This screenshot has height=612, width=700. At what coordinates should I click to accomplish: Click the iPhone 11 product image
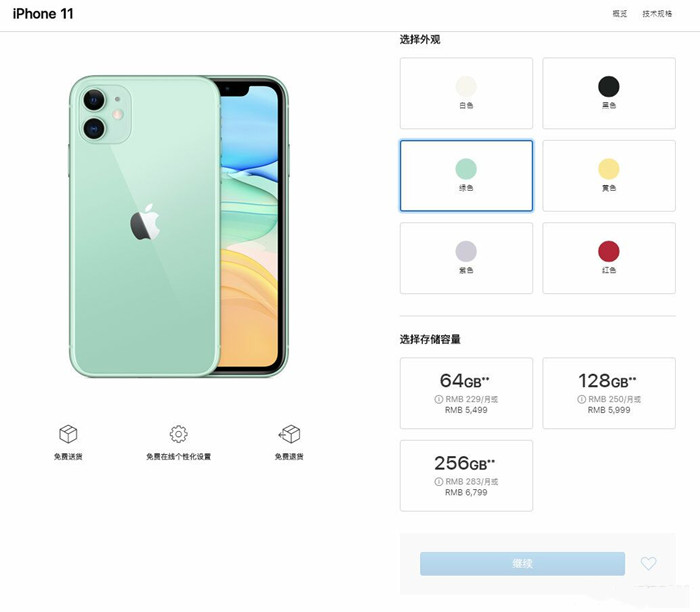179,226
